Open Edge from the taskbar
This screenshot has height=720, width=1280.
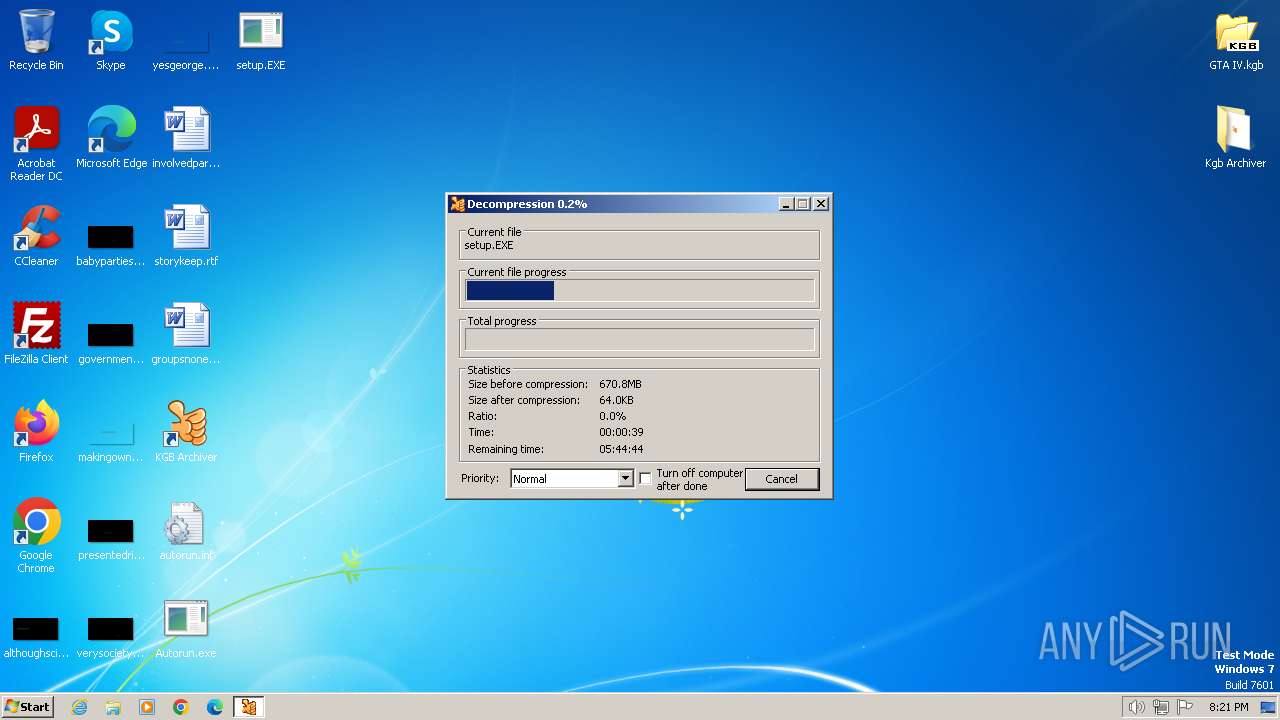(215, 707)
